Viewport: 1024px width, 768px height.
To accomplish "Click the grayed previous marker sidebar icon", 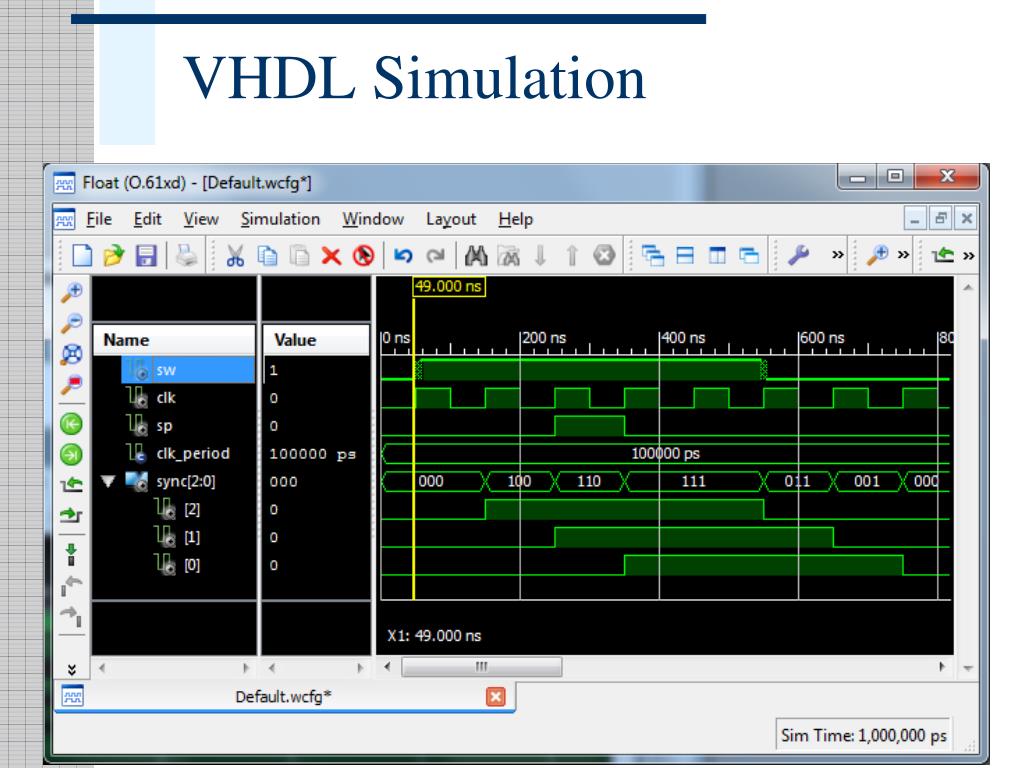I will 71,585.
